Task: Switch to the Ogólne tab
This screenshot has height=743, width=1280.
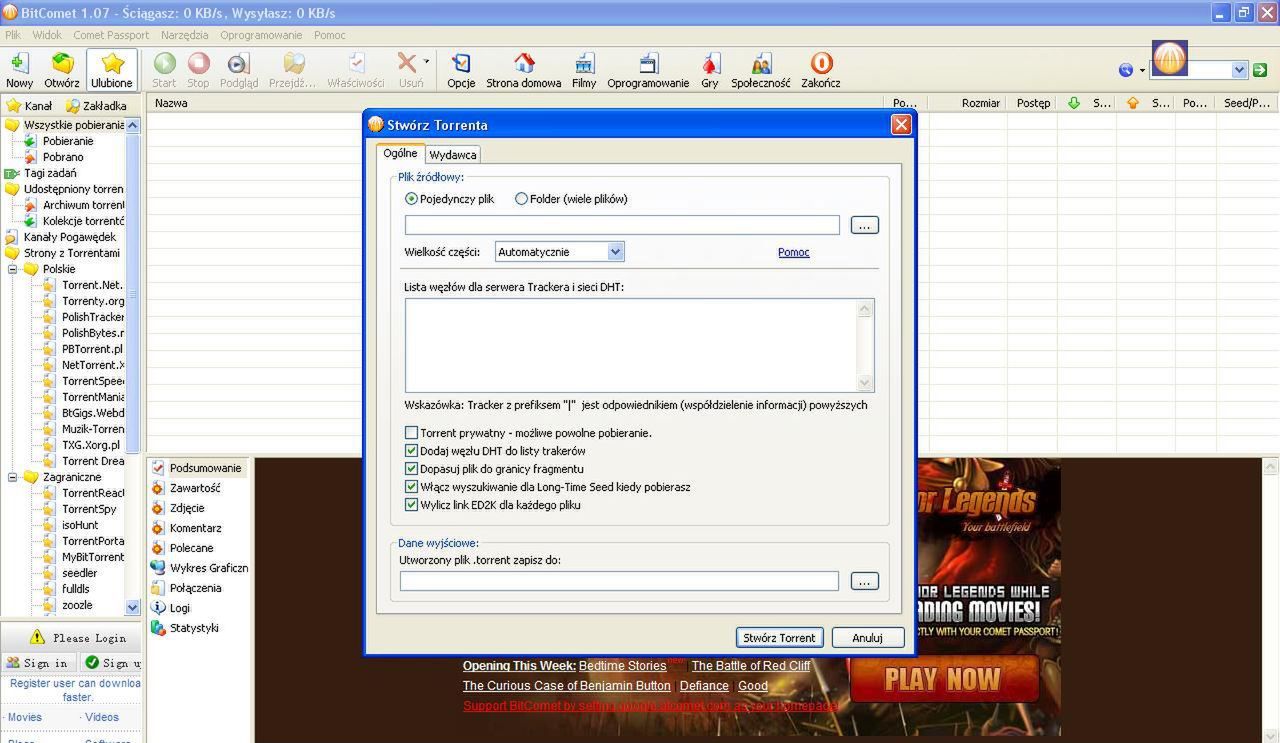Action: [401, 153]
